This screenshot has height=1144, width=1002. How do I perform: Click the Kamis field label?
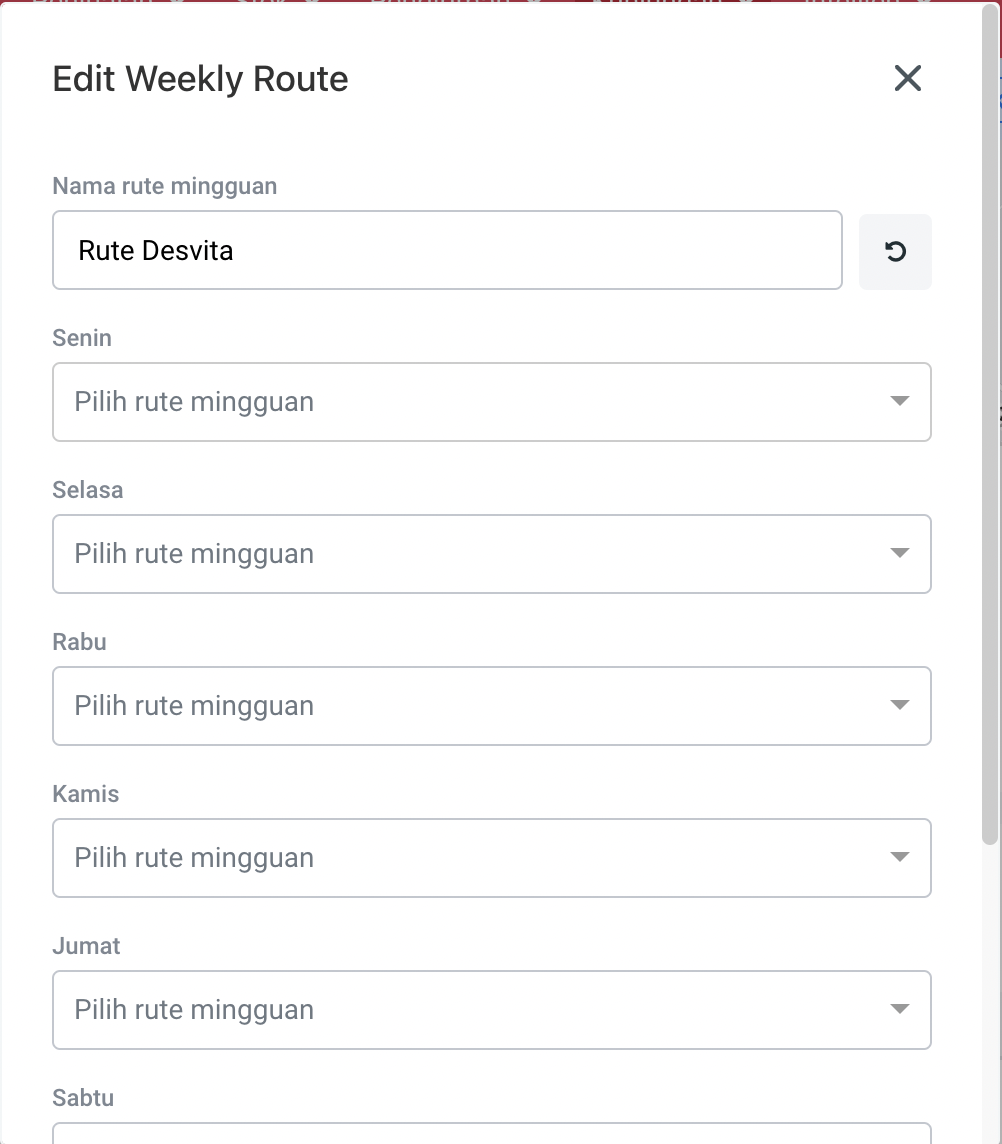coord(85,794)
